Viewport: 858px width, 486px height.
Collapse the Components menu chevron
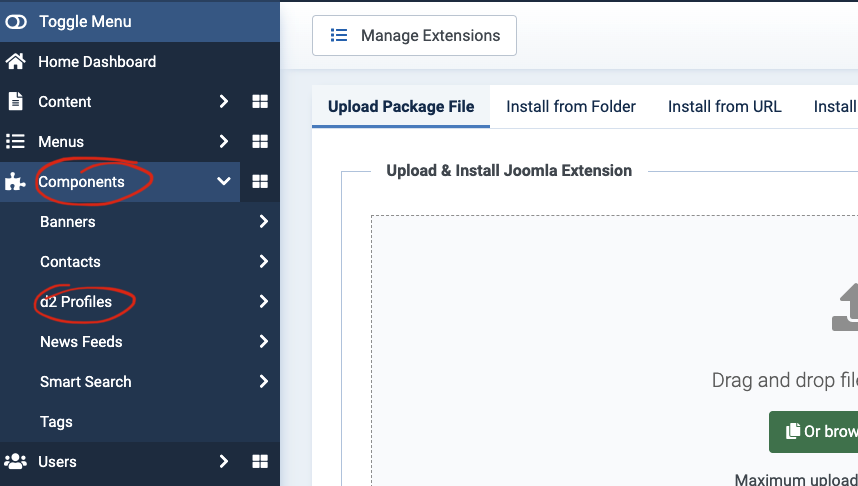click(x=223, y=181)
